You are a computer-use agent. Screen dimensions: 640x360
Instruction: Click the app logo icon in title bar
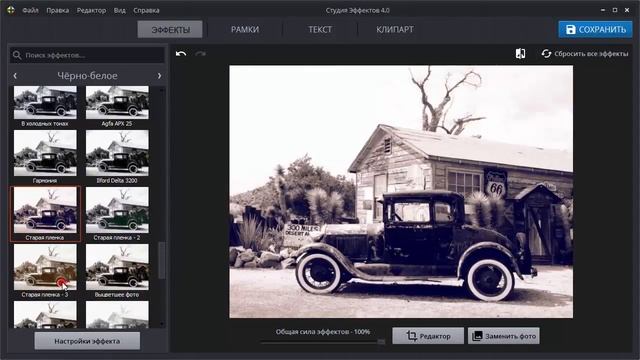coord(11,10)
